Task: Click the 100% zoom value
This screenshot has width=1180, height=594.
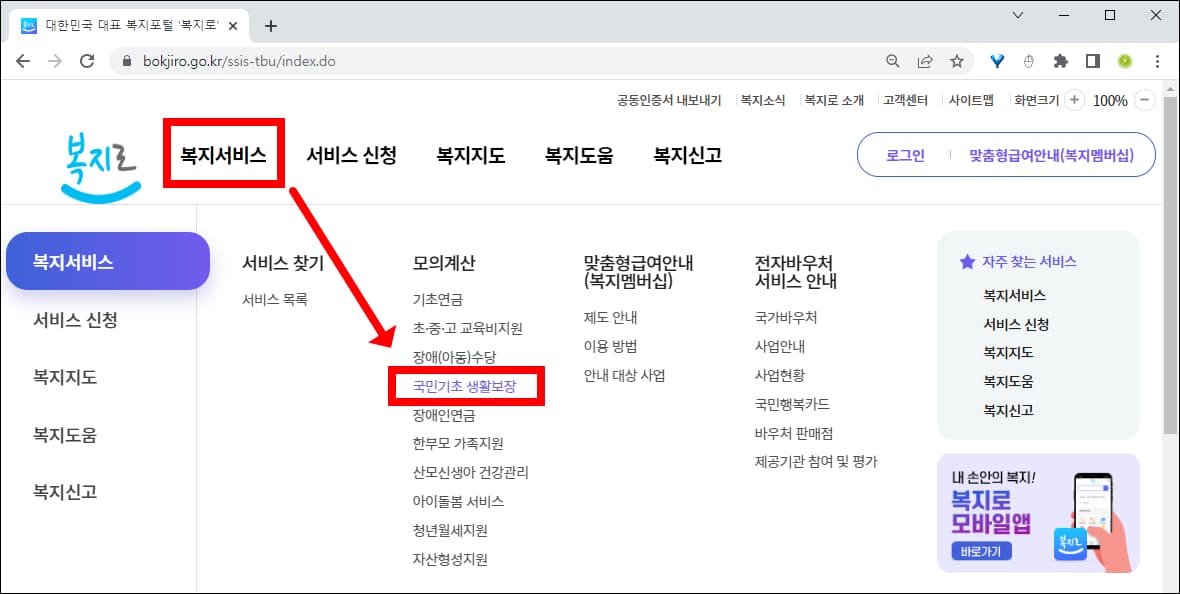Action: click(1110, 101)
